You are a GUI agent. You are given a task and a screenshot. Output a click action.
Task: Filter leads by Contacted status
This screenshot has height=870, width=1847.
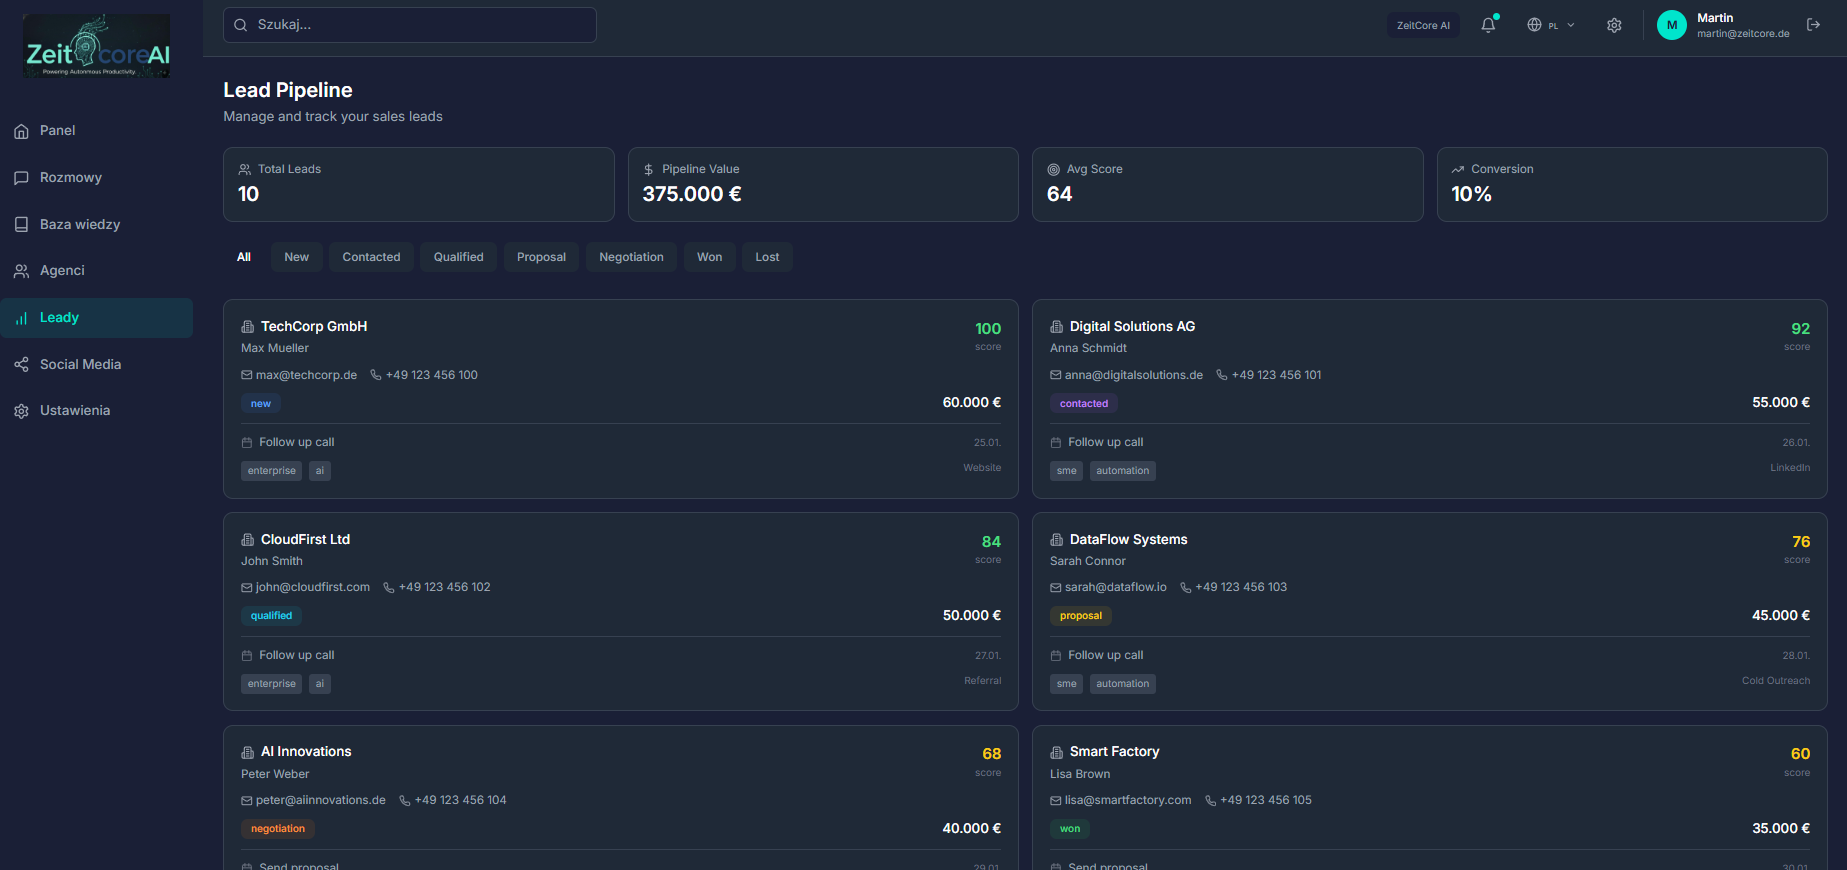[x=371, y=257]
